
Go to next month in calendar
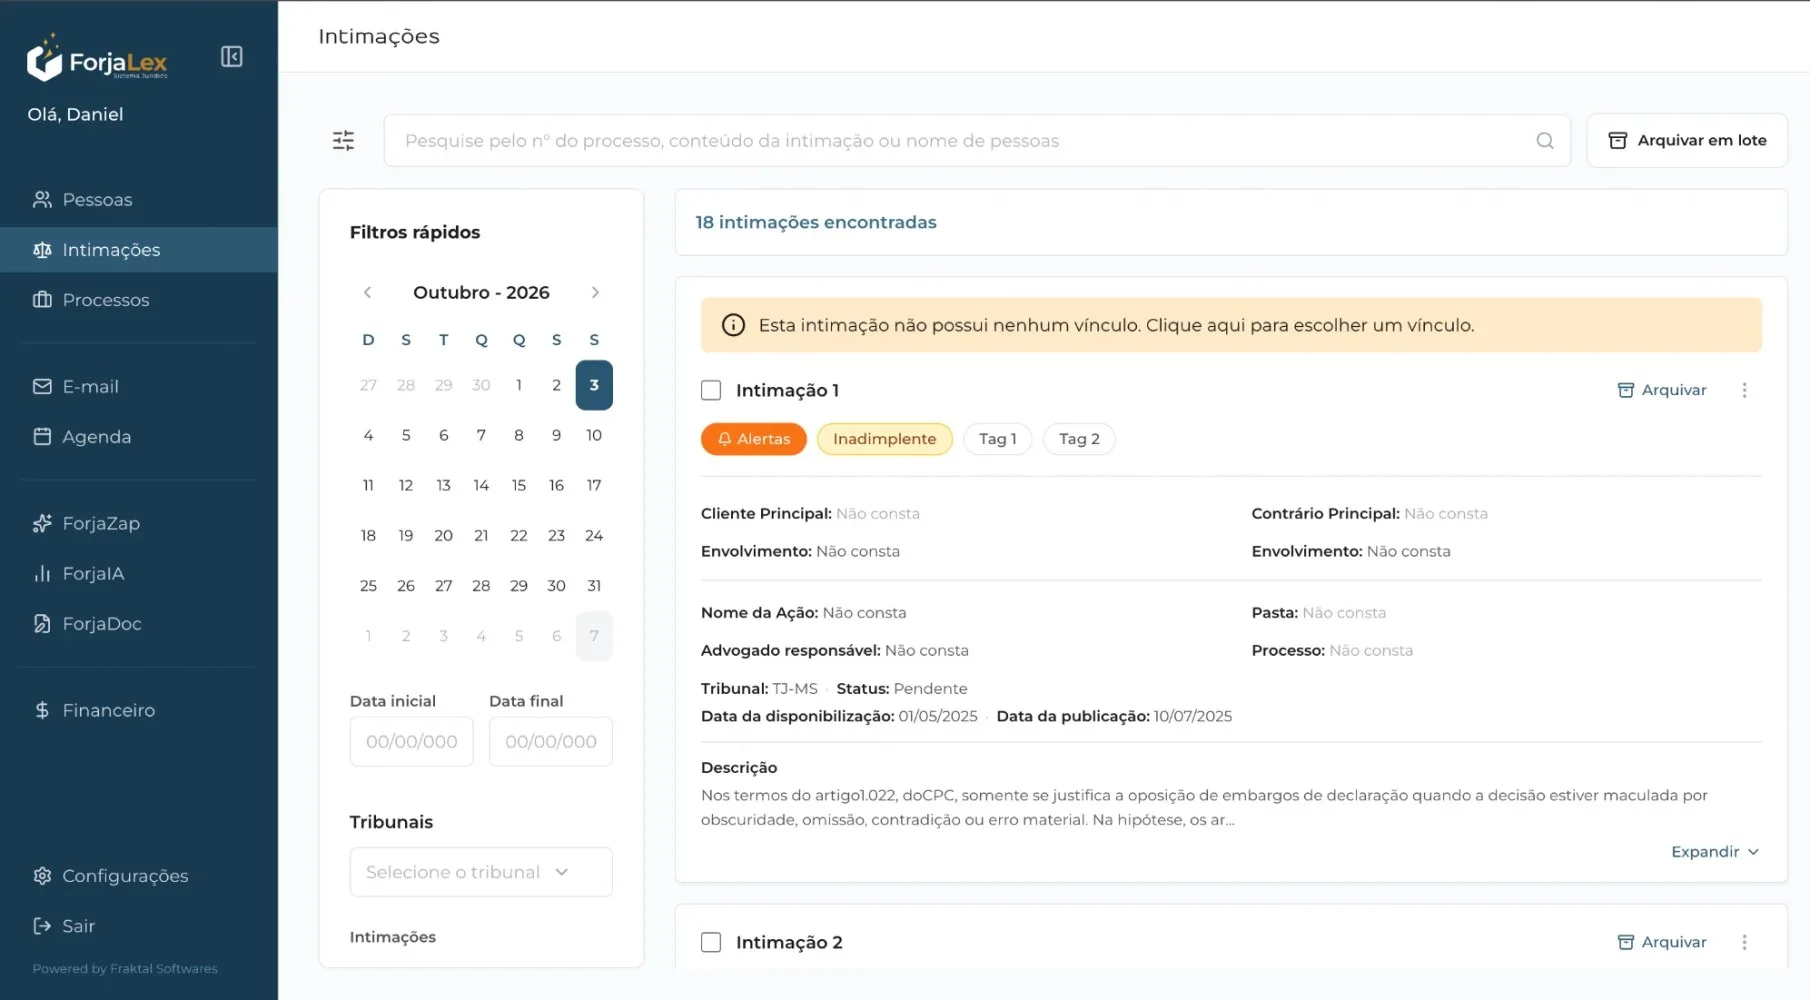tap(595, 293)
